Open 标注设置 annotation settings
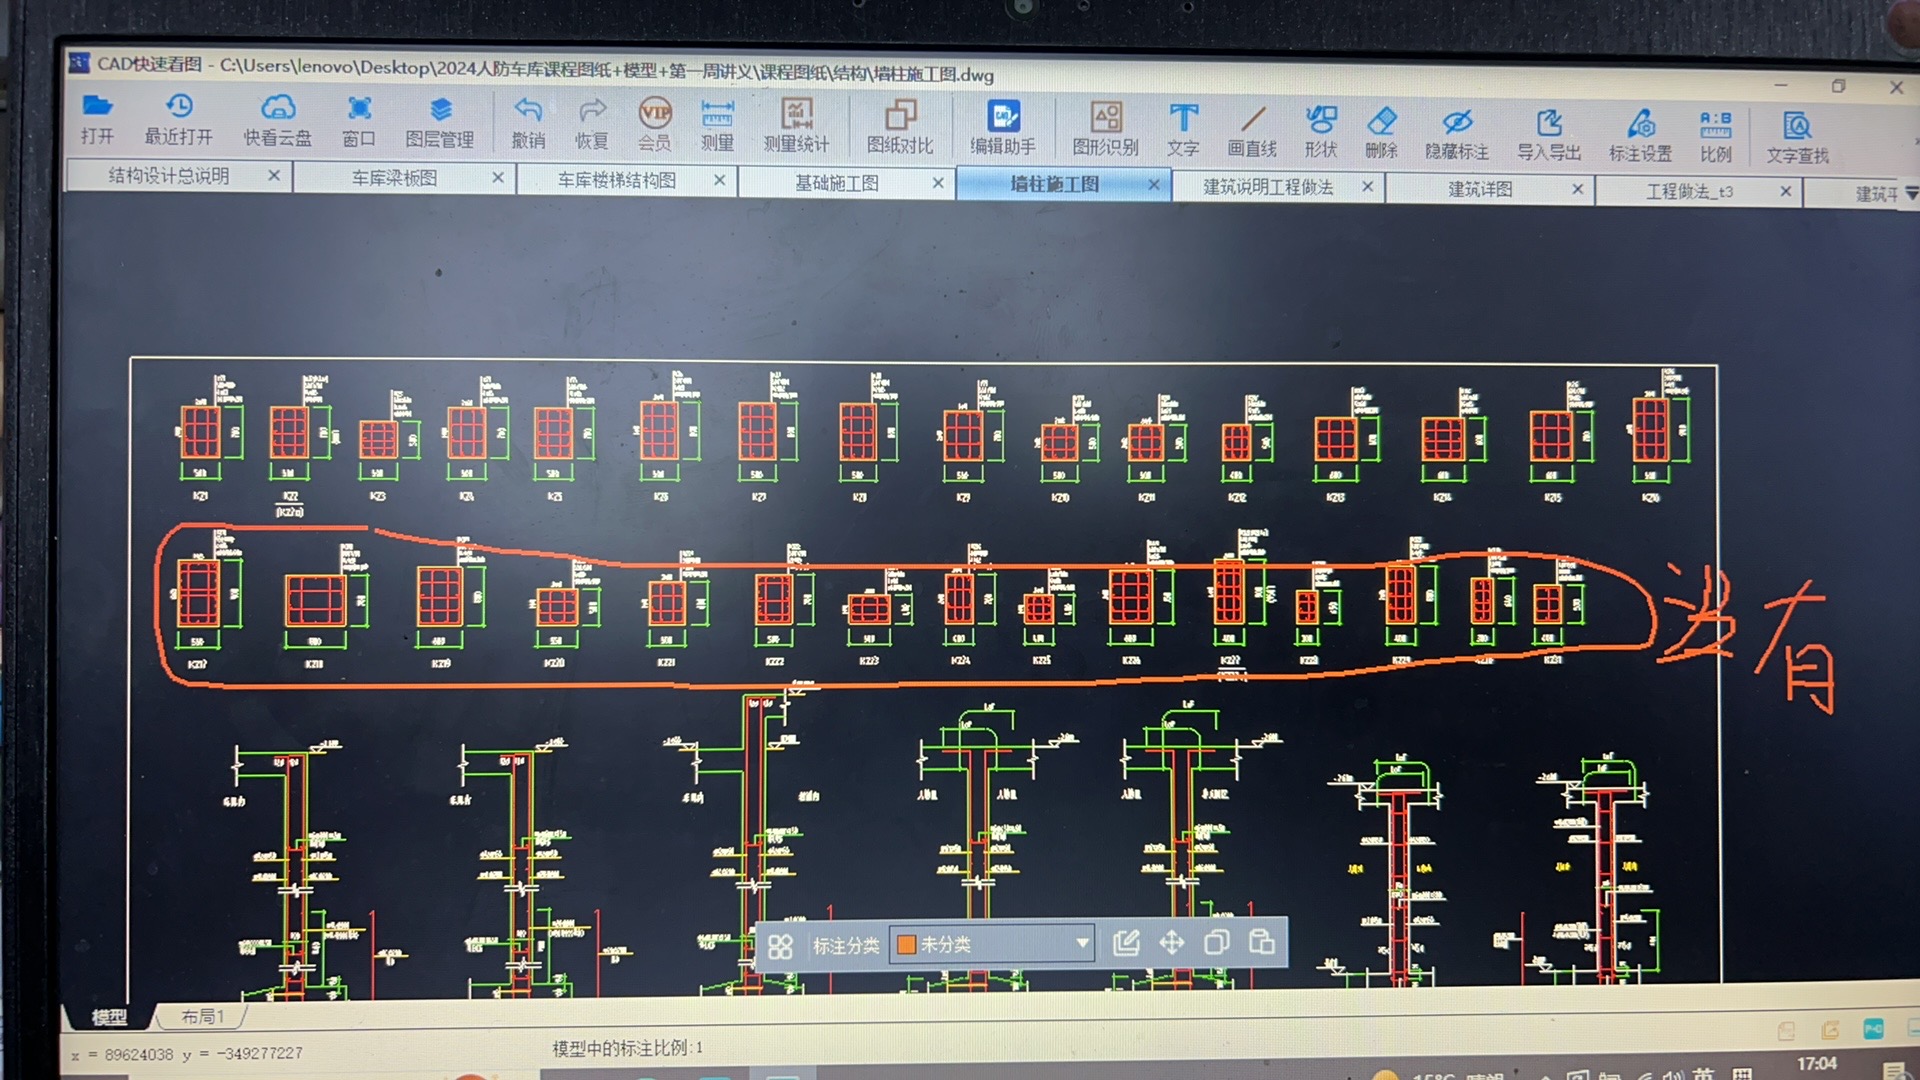 pos(1640,137)
